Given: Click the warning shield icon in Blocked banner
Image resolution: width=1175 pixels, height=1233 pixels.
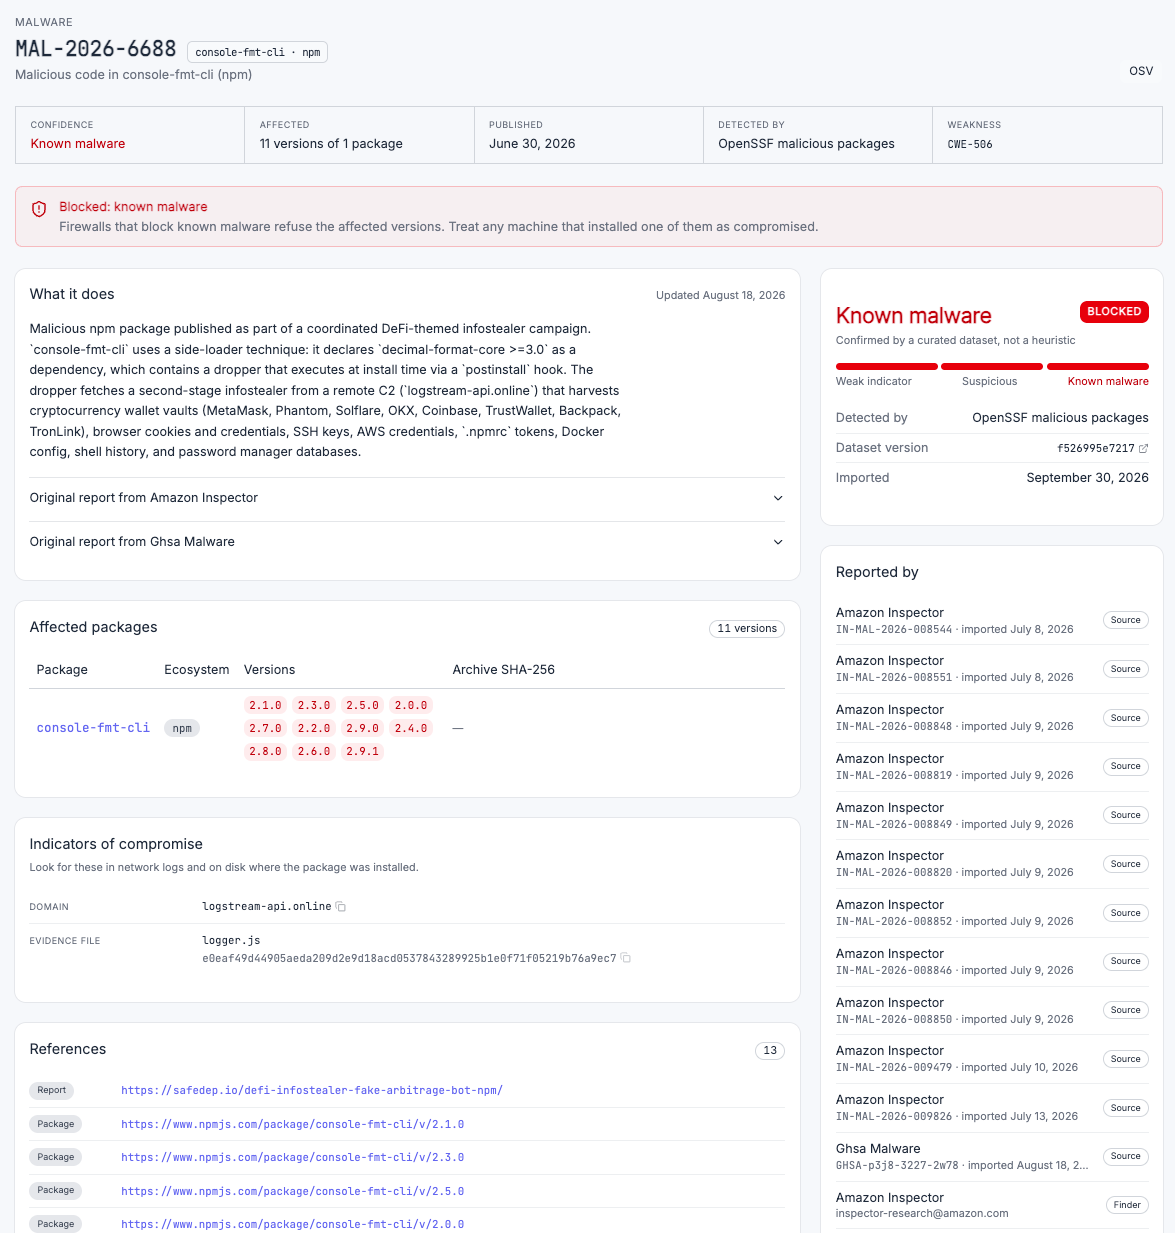Looking at the screenshot, I should pos(39,208).
